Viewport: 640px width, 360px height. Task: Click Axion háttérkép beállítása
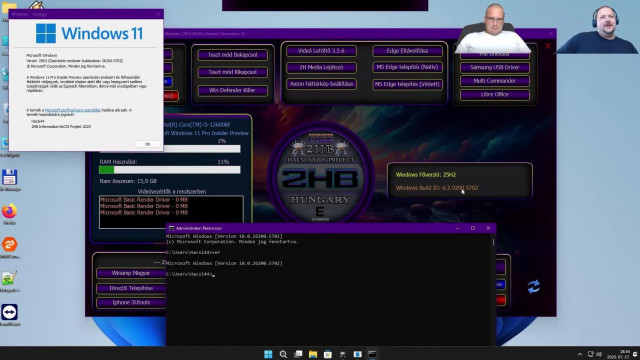(321, 84)
